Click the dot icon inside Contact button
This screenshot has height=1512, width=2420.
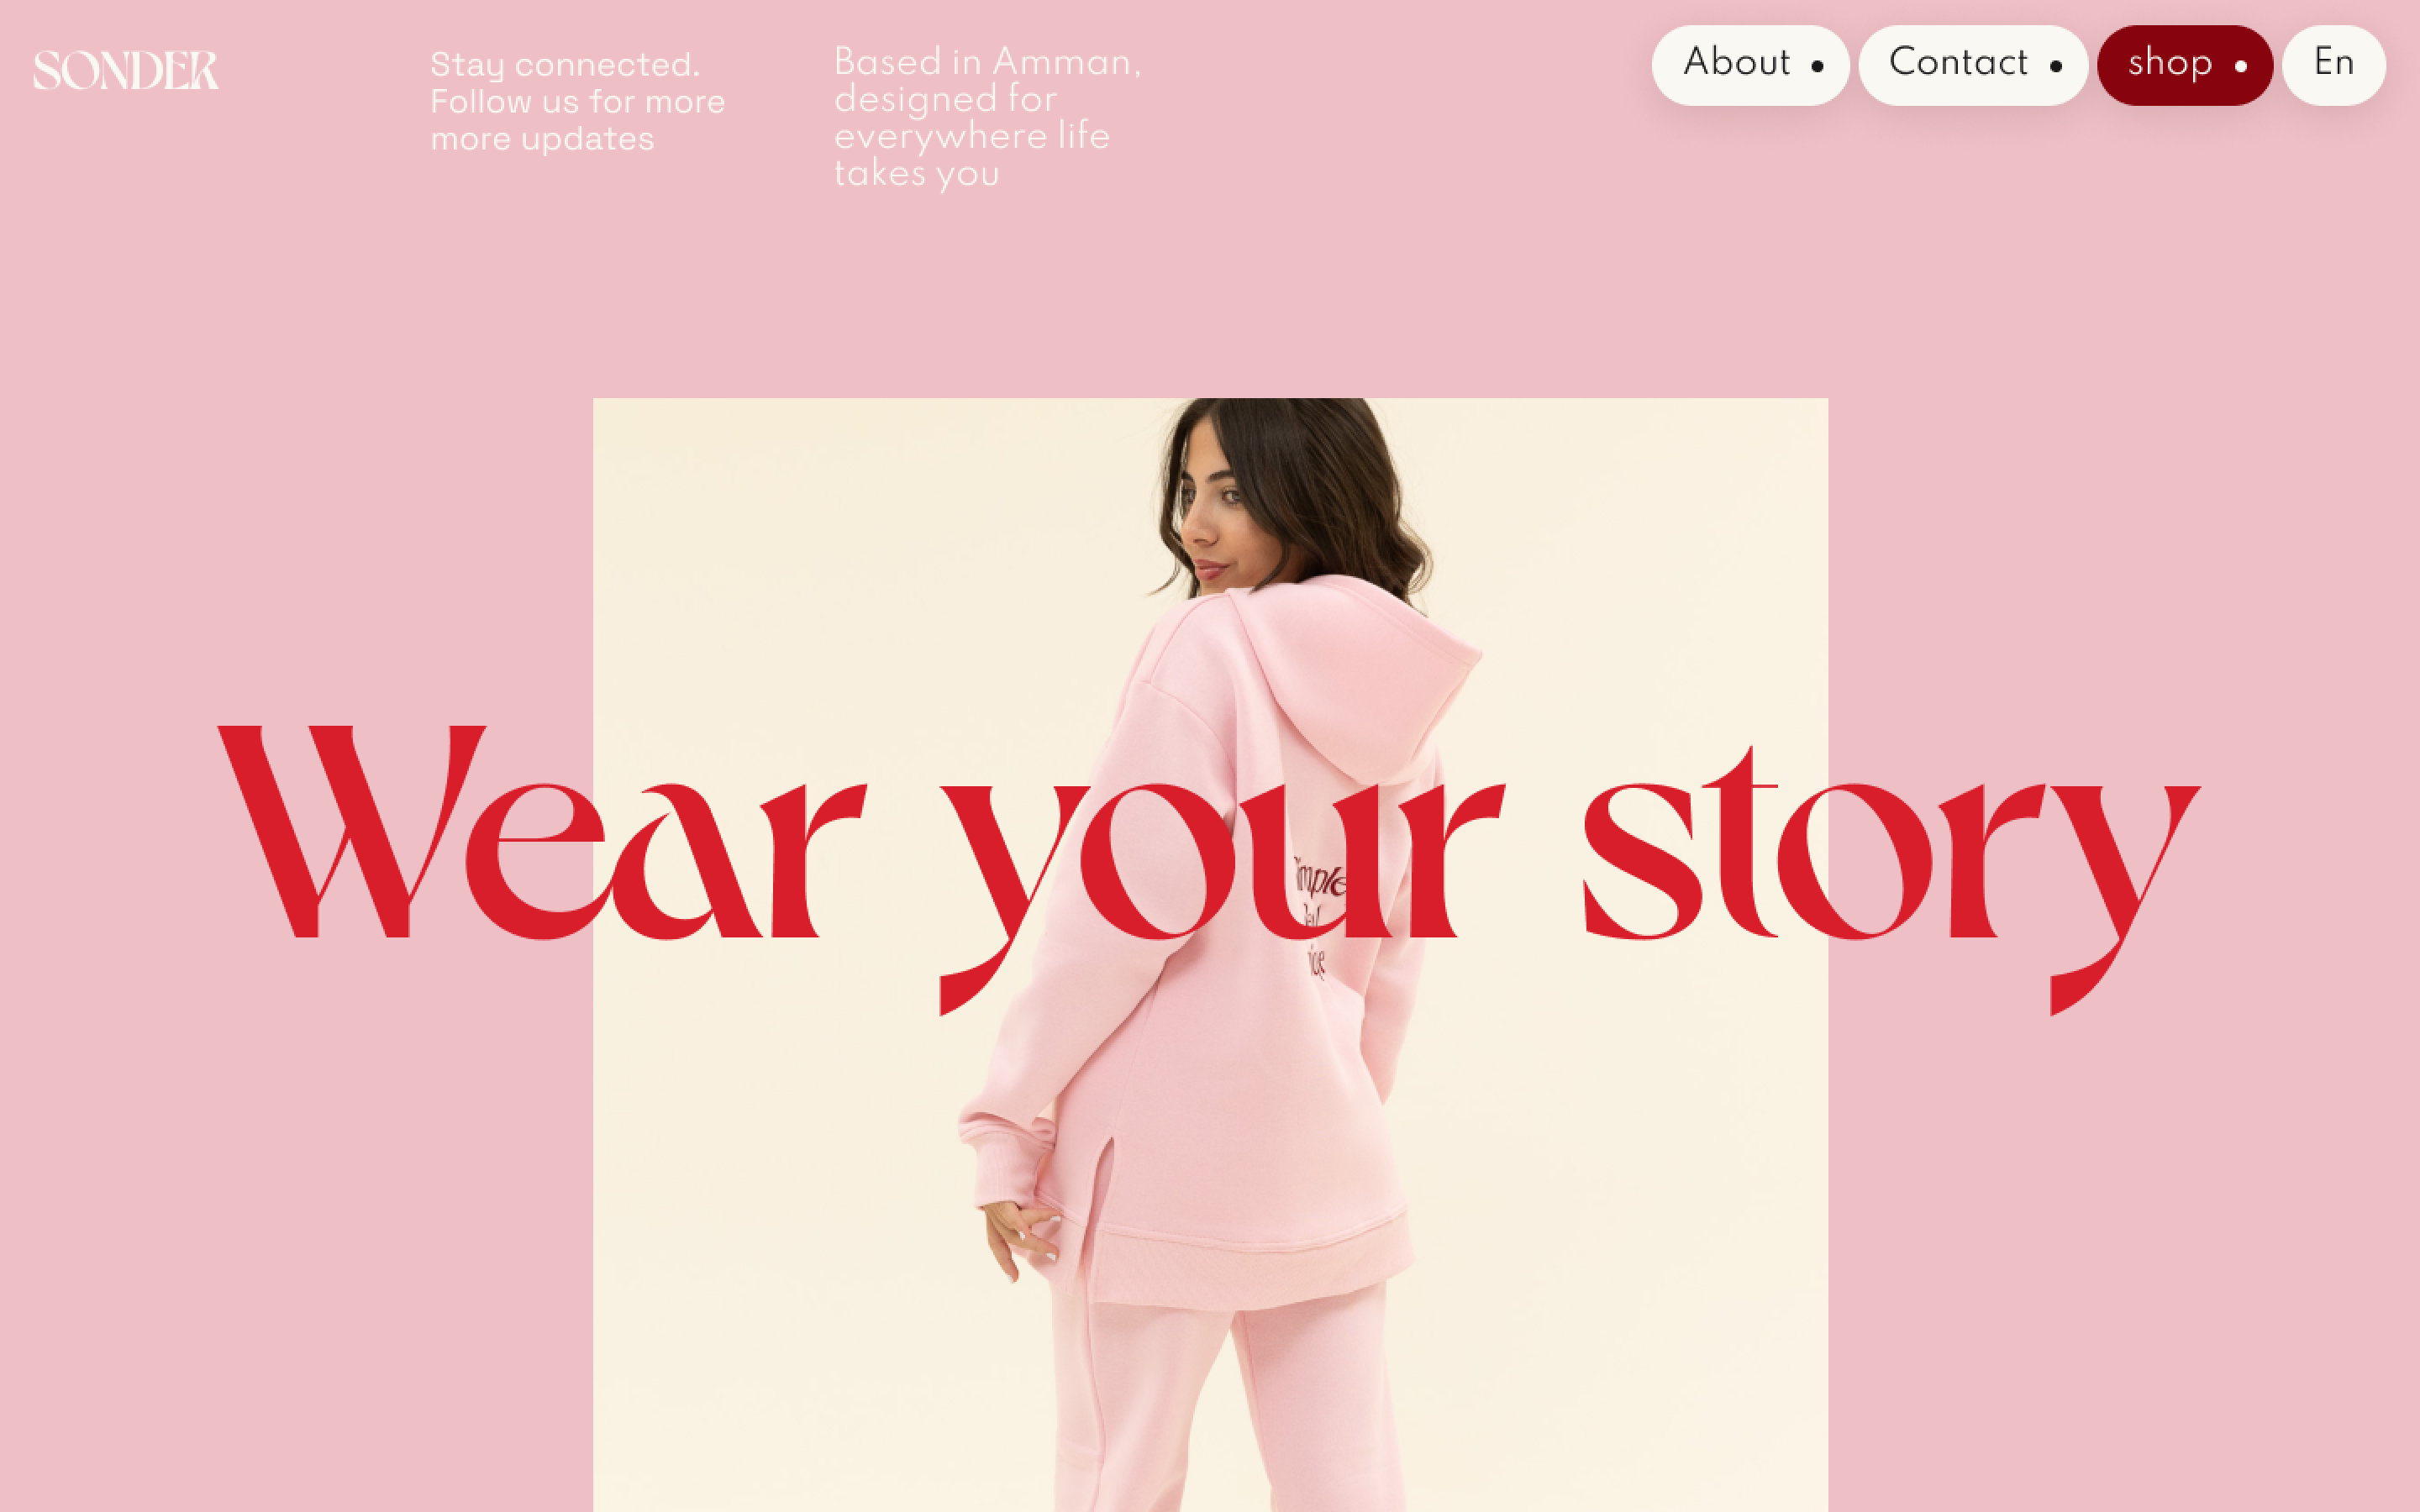[x=2056, y=67]
